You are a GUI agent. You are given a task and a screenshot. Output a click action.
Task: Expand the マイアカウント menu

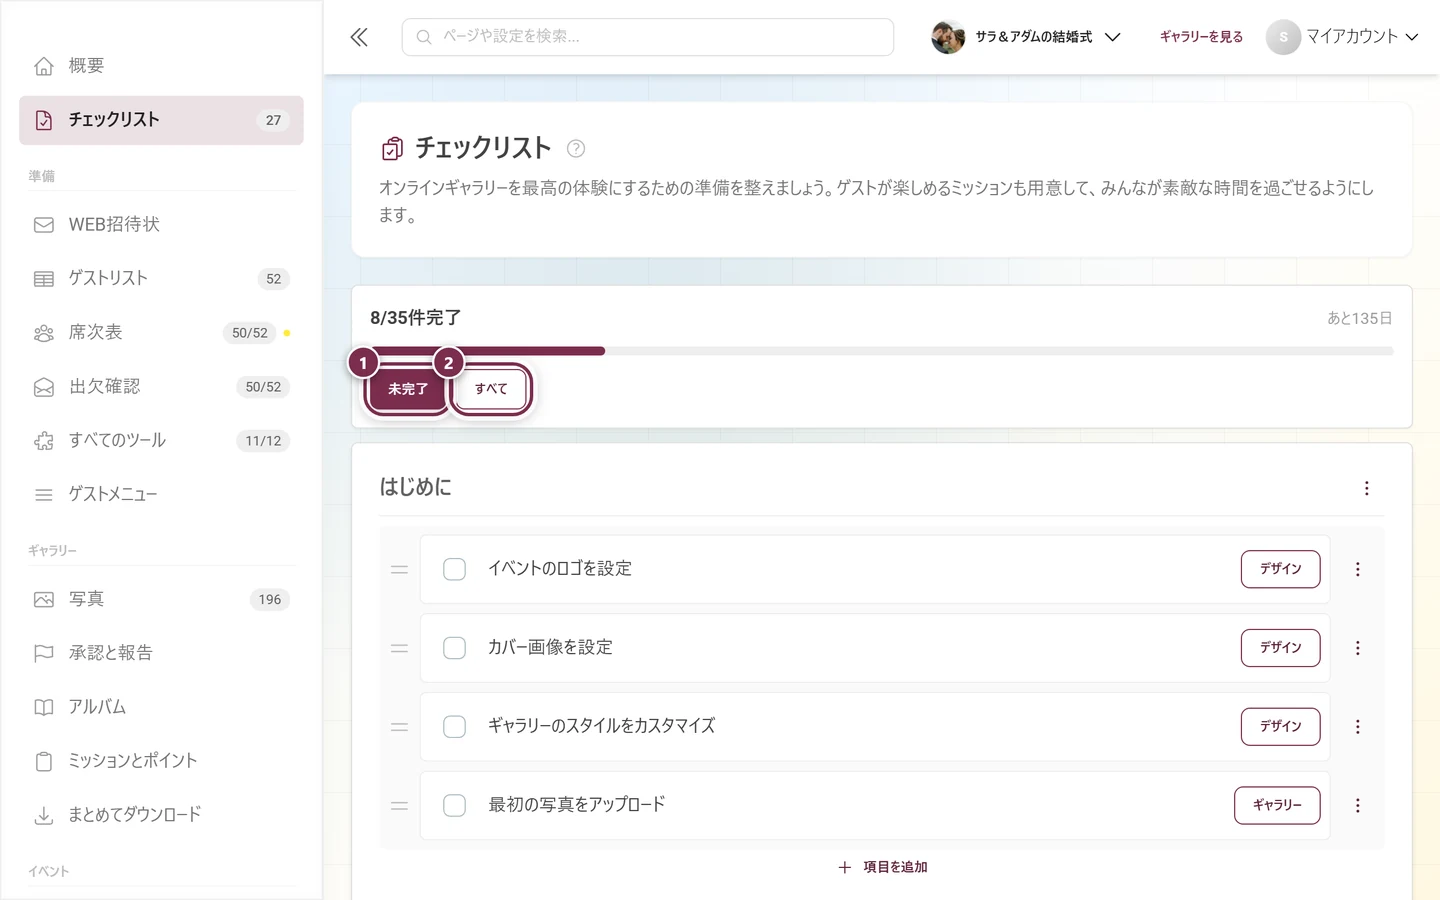click(x=1343, y=37)
